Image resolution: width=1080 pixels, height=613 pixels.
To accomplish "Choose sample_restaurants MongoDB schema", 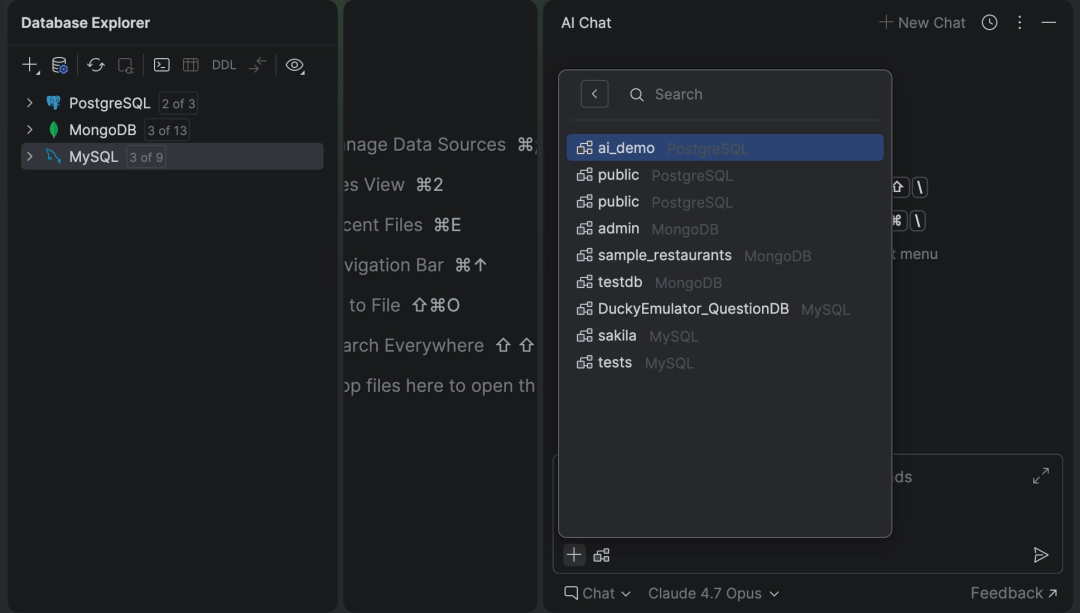I will coord(725,256).
